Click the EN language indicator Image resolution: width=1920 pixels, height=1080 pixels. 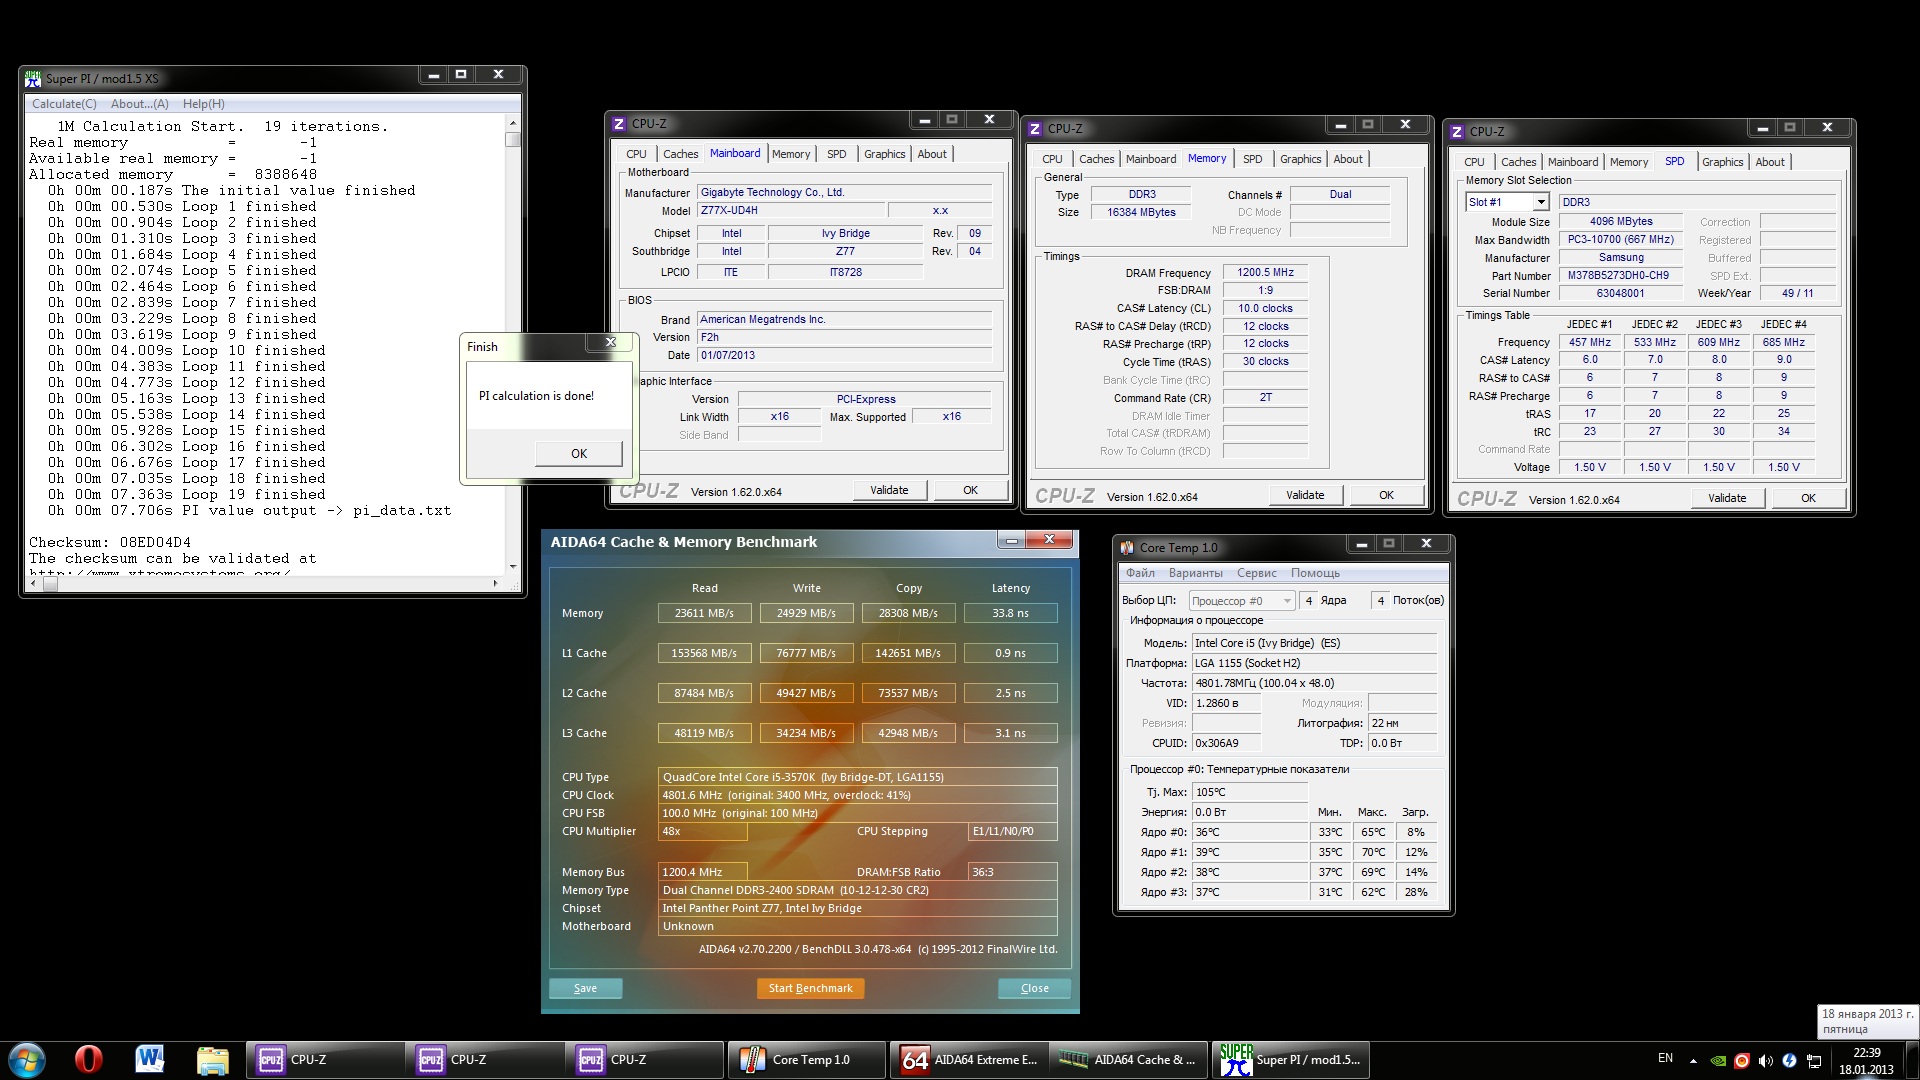[x=1665, y=1058]
